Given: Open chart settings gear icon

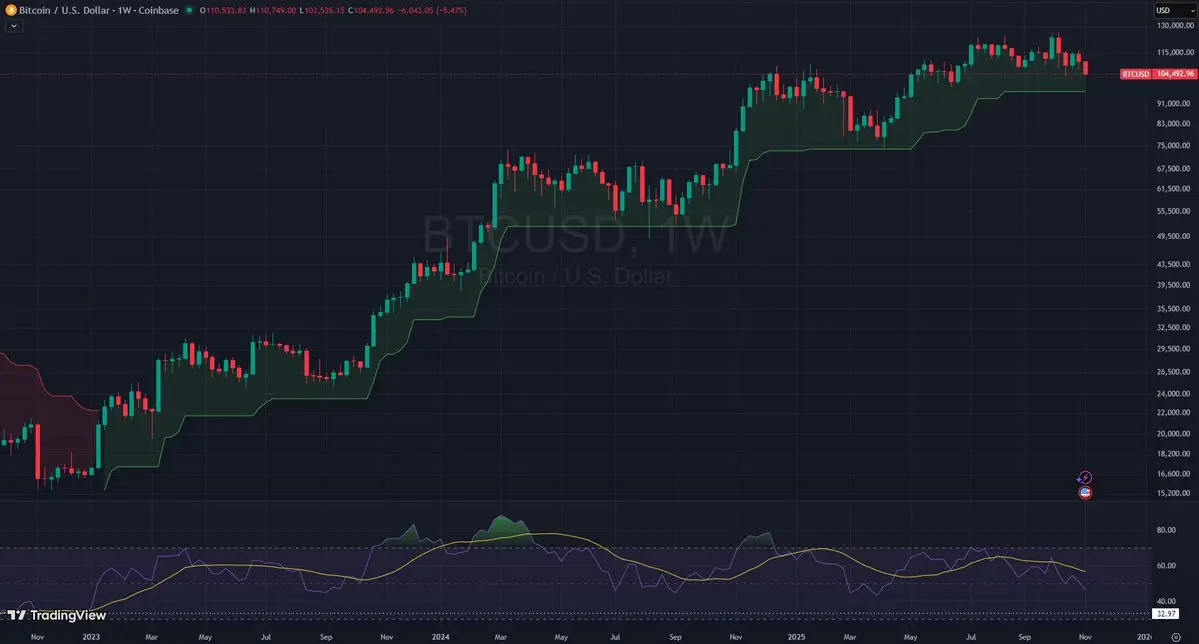Looking at the screenshot, I should [1176, 636].
